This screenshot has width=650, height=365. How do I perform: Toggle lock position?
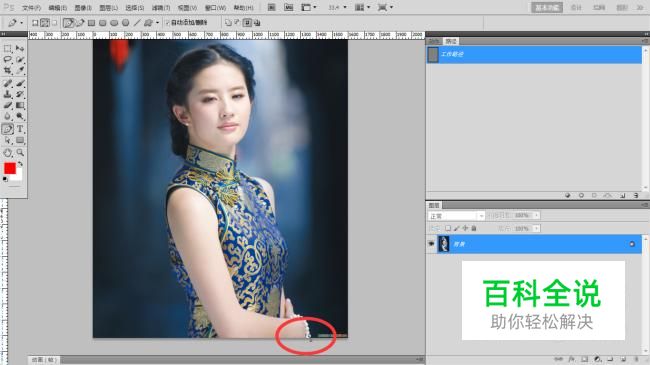click(x=466, y=228)
